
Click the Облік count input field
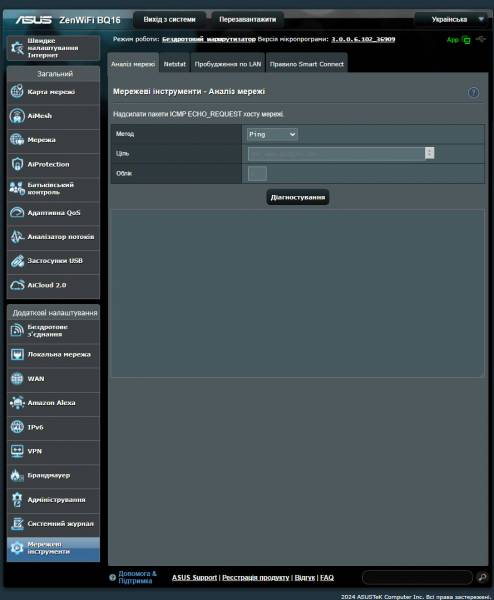tap(257, 173)
